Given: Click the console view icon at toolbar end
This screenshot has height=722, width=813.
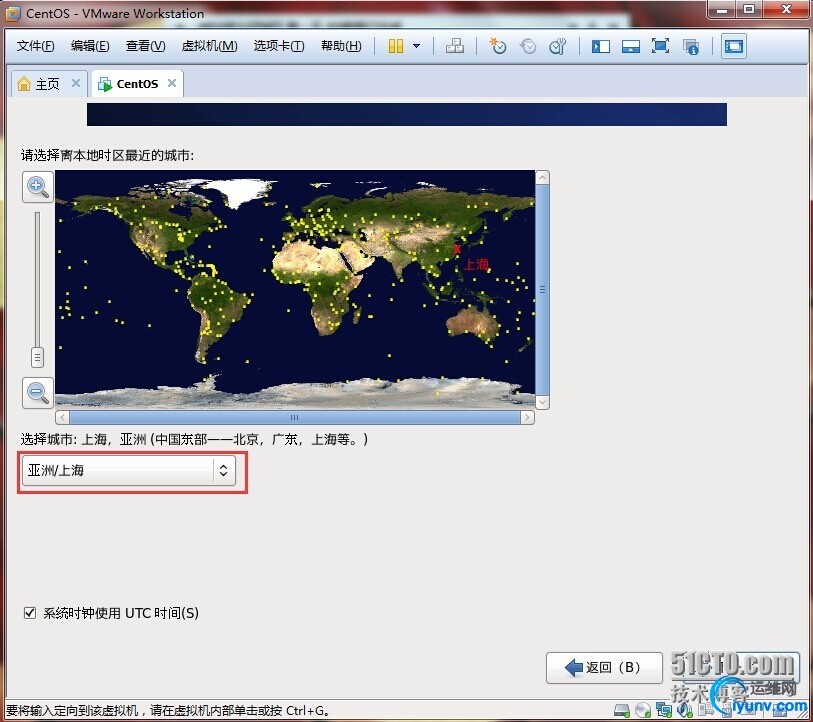Looking at the screenshot, I should (x=734, y=46).
